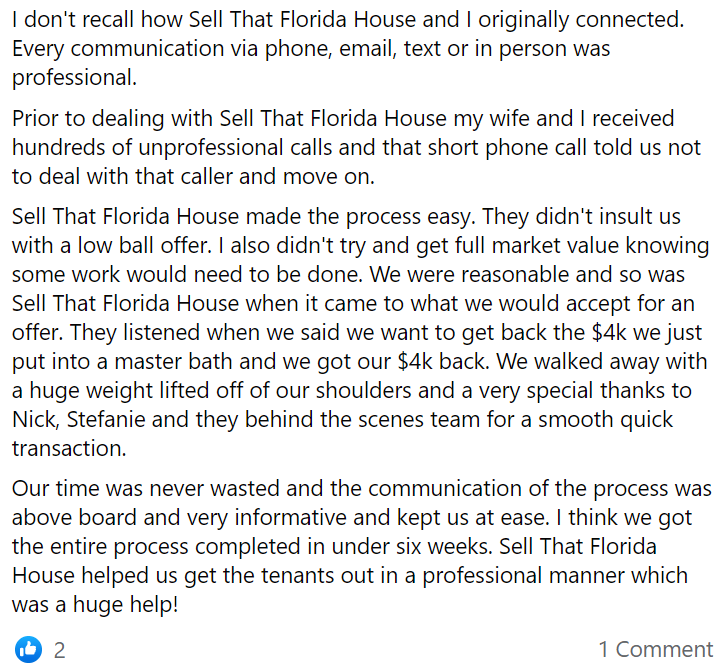The width and height of the screenshot is (720, 671).
Task: Click the final words 'was a huge help!'
Action: (95, 604)
